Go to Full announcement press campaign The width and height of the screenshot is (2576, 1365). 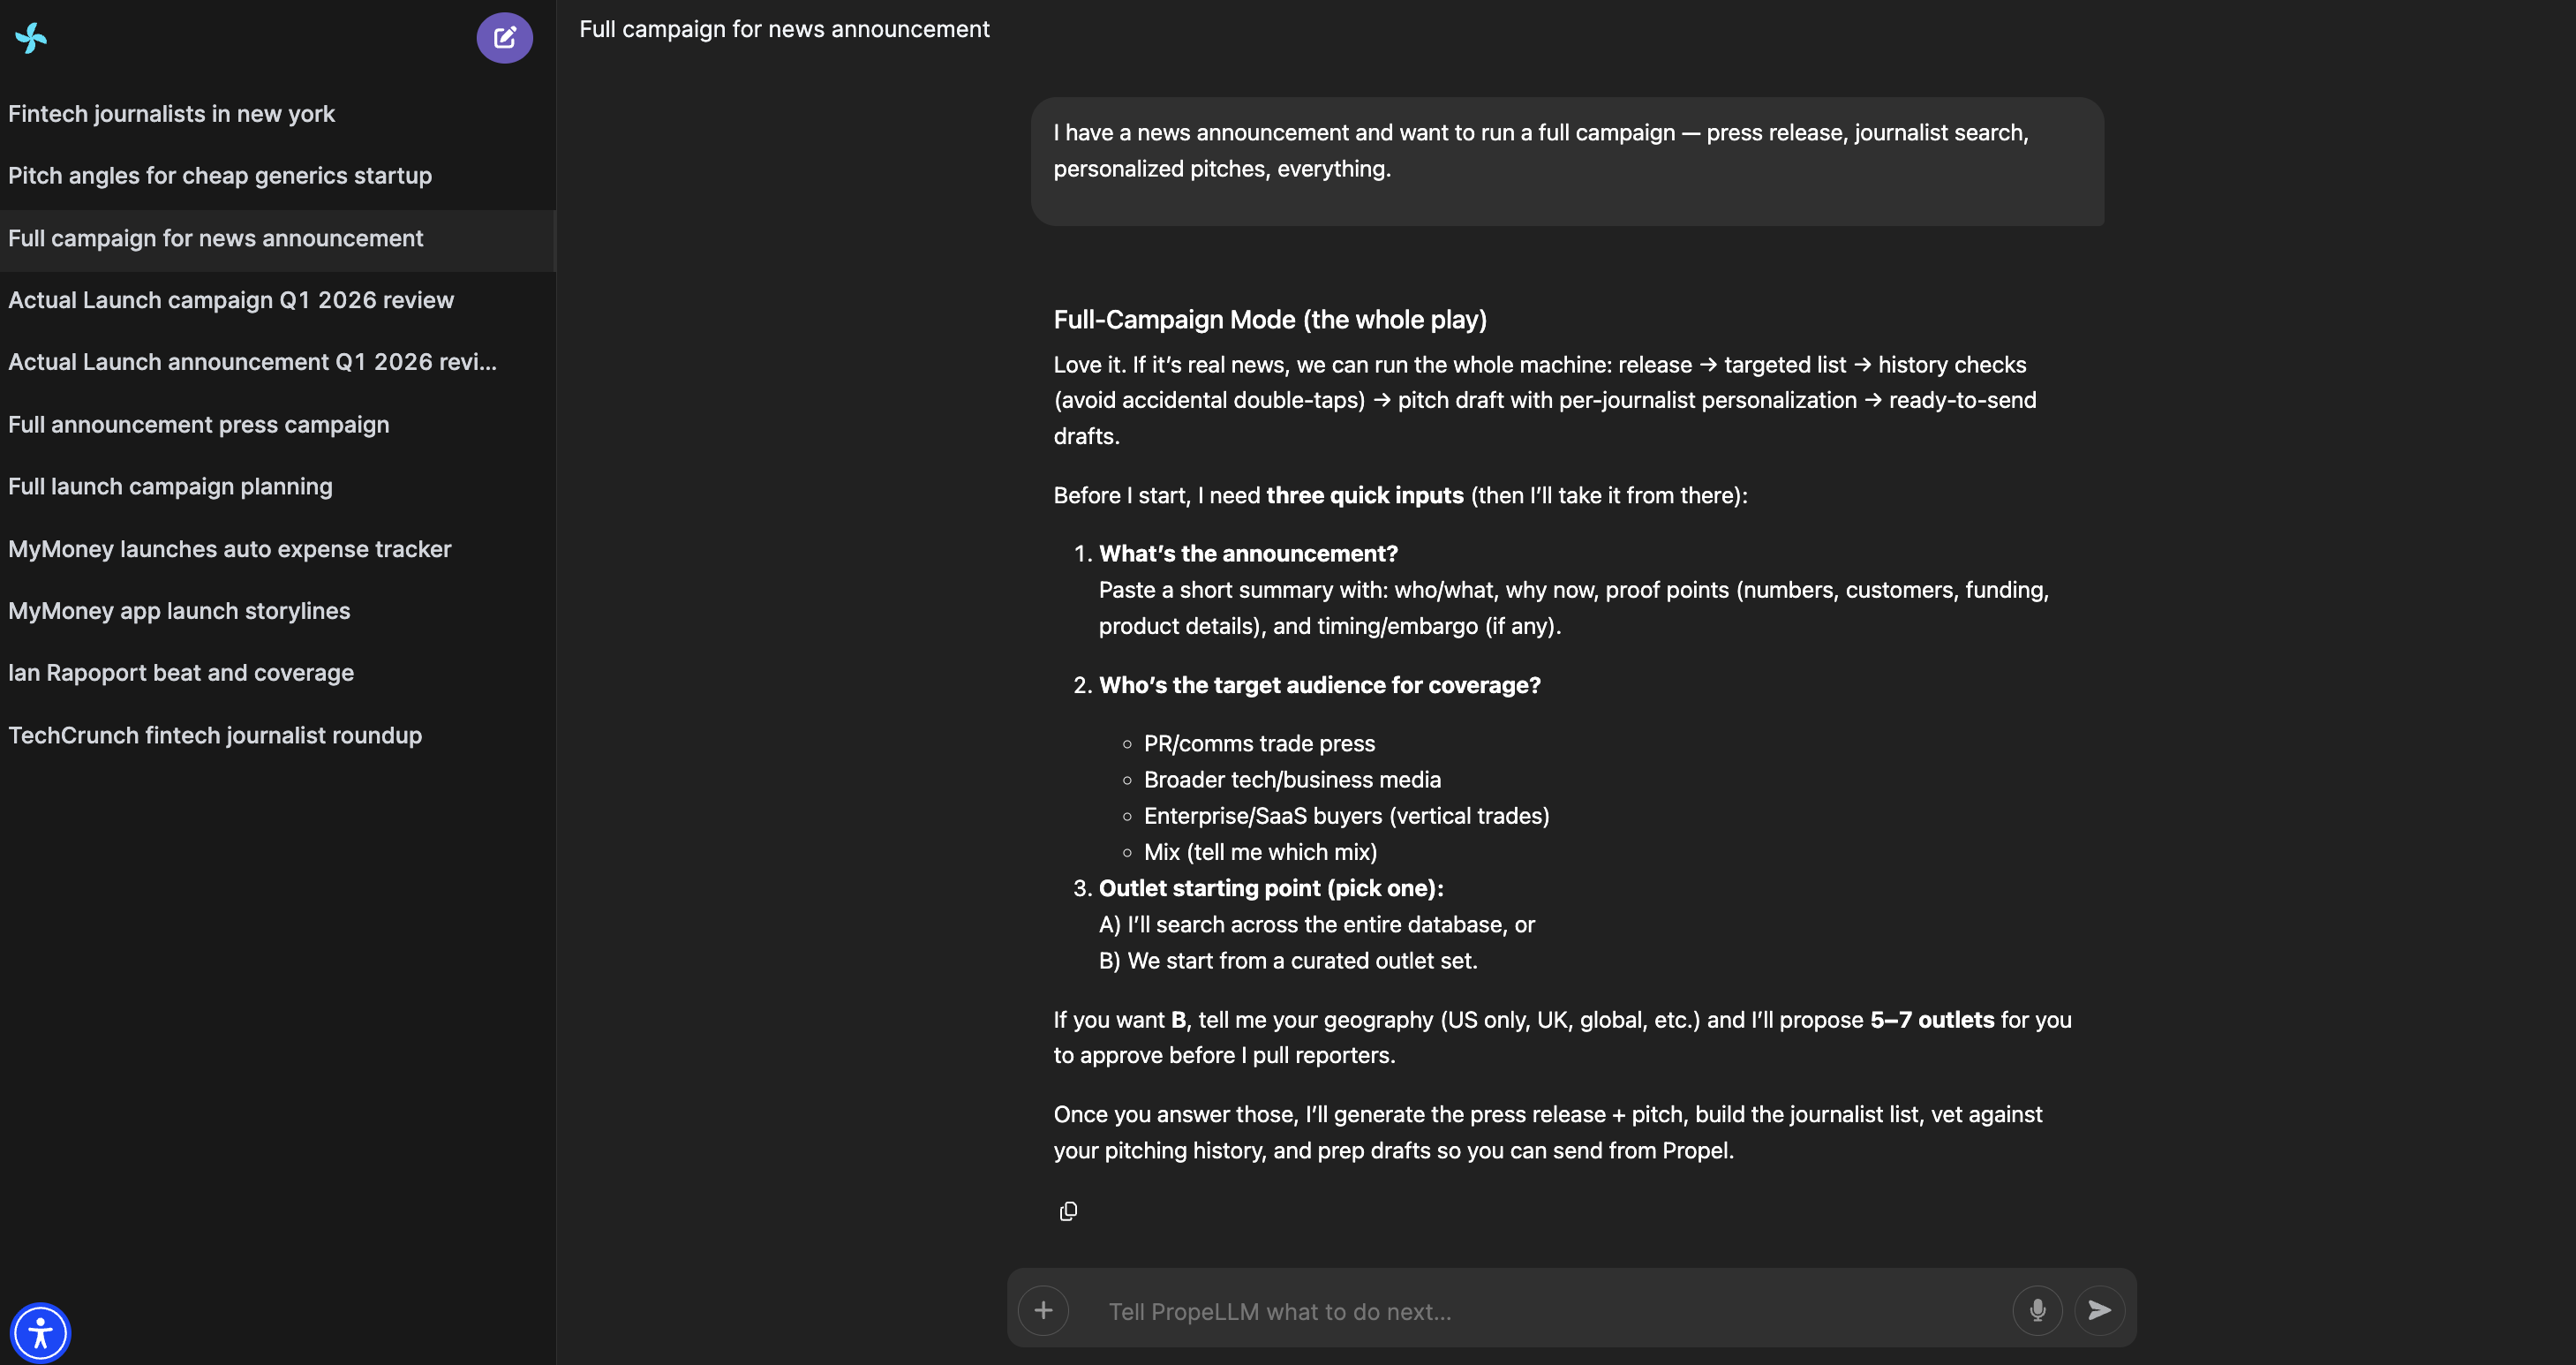pyautogui.click(x=199, y=425)
